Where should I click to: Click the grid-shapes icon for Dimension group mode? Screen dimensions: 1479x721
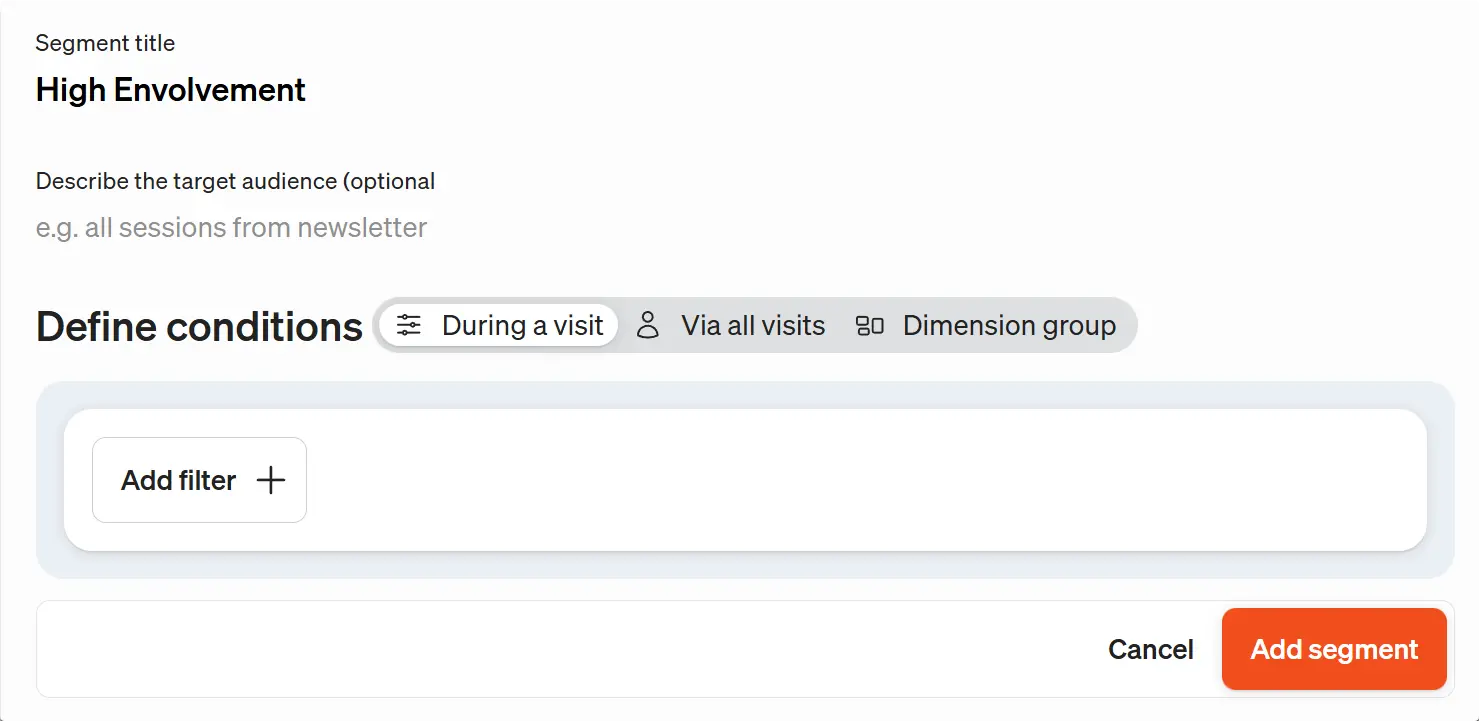(x=869, y=324)
